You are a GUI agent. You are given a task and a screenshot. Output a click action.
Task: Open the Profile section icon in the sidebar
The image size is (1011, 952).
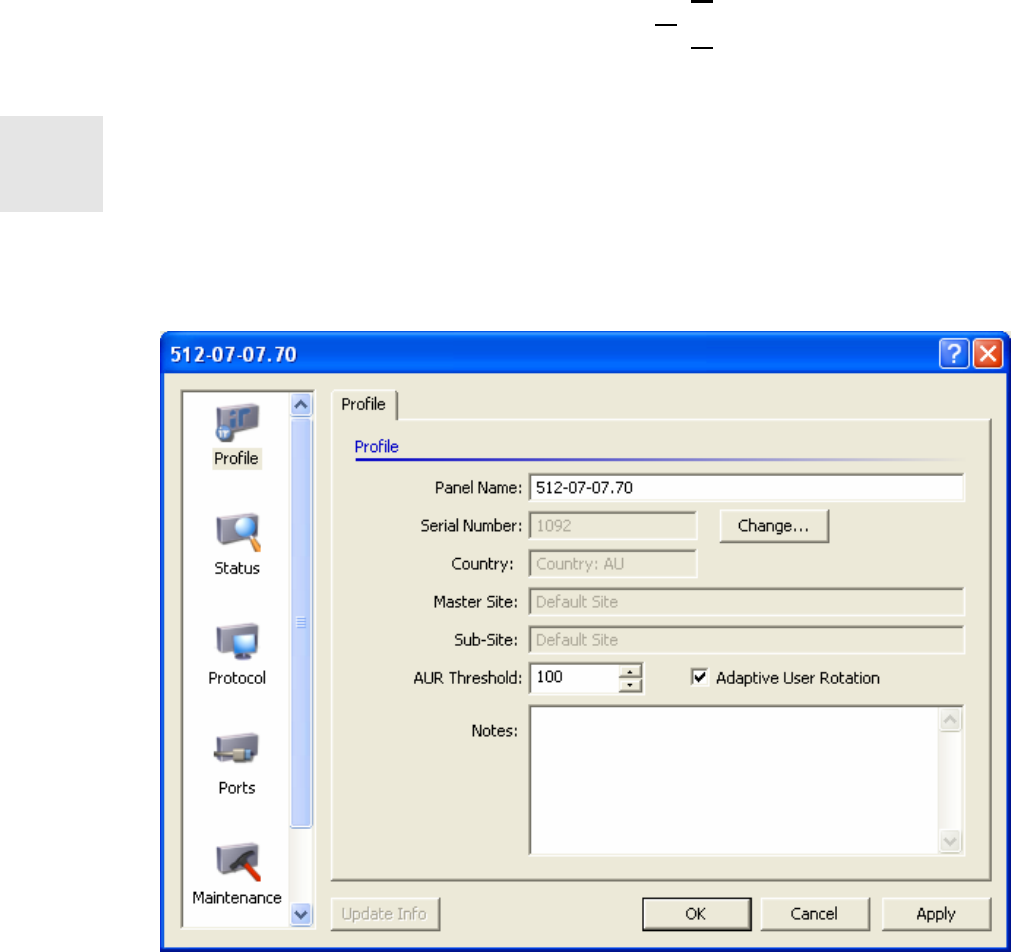tap(237, 423)
